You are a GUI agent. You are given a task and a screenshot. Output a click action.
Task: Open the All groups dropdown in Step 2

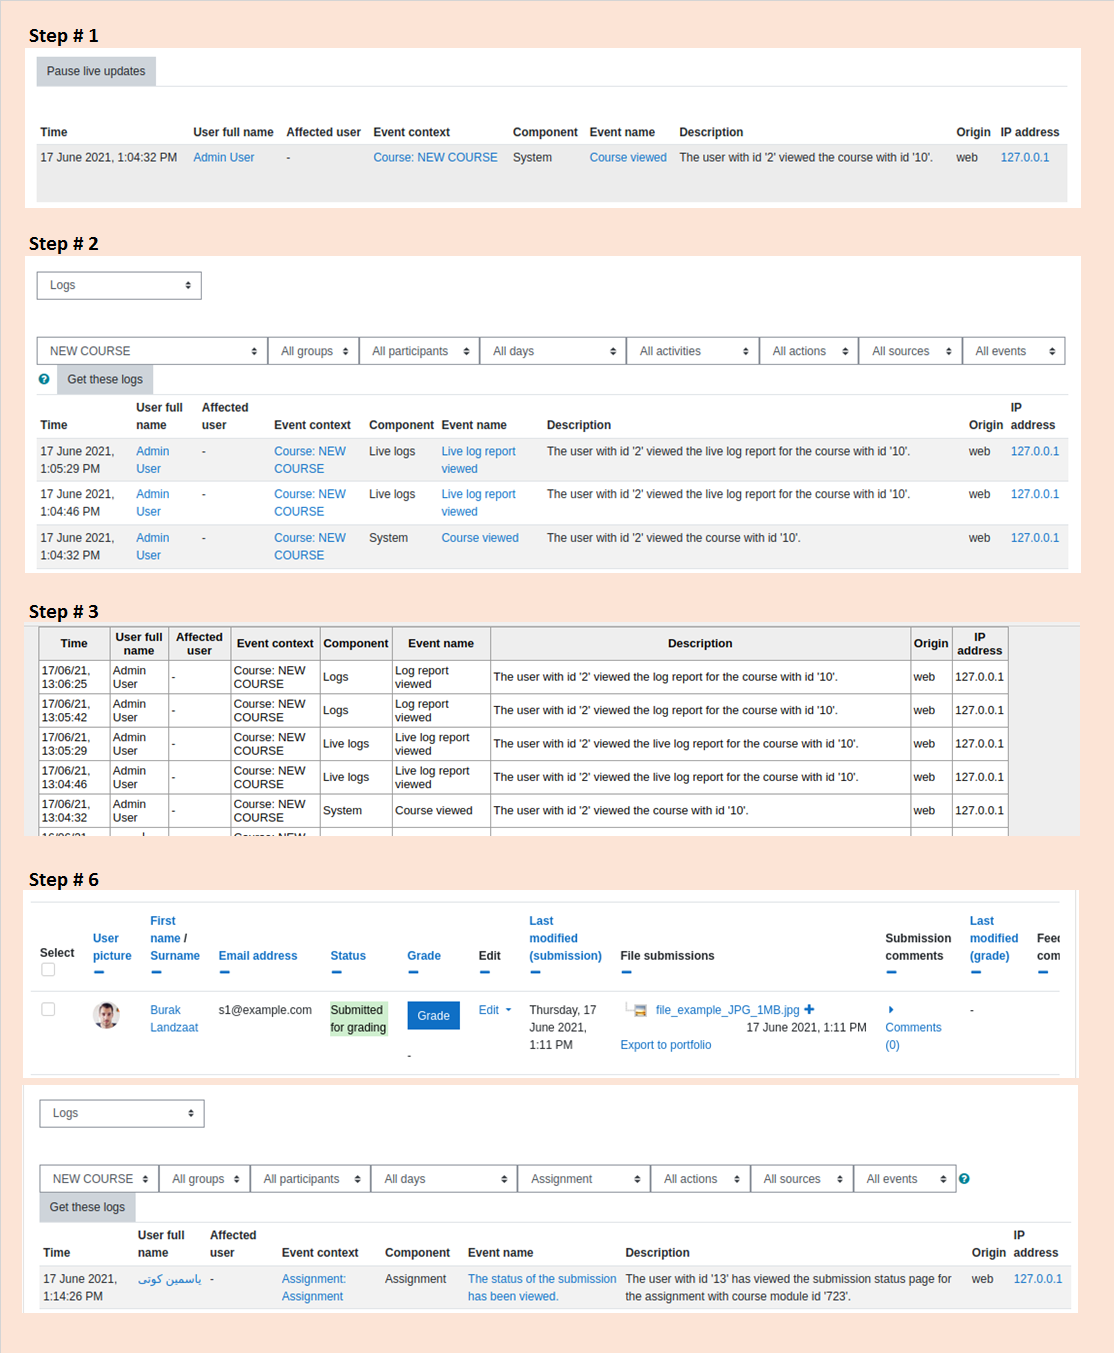click(x=313, y=351)
